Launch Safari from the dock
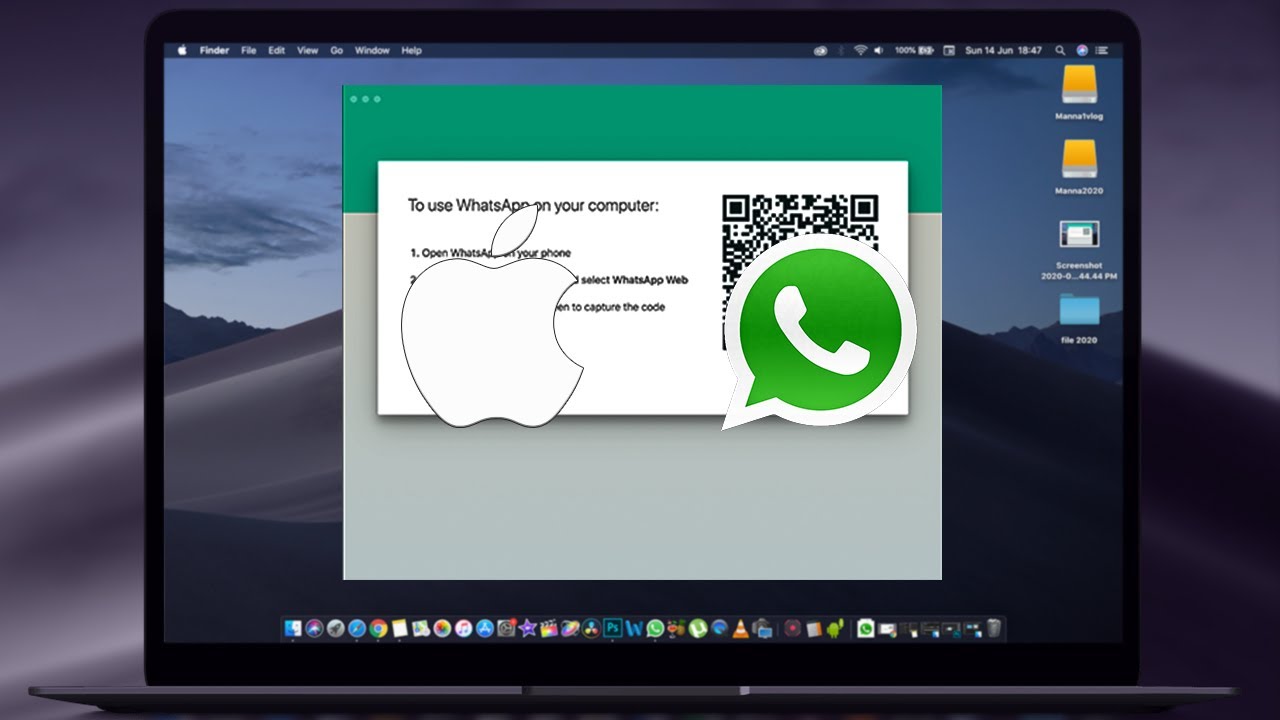Screen dimensions: 1280x720 [357, 629]
